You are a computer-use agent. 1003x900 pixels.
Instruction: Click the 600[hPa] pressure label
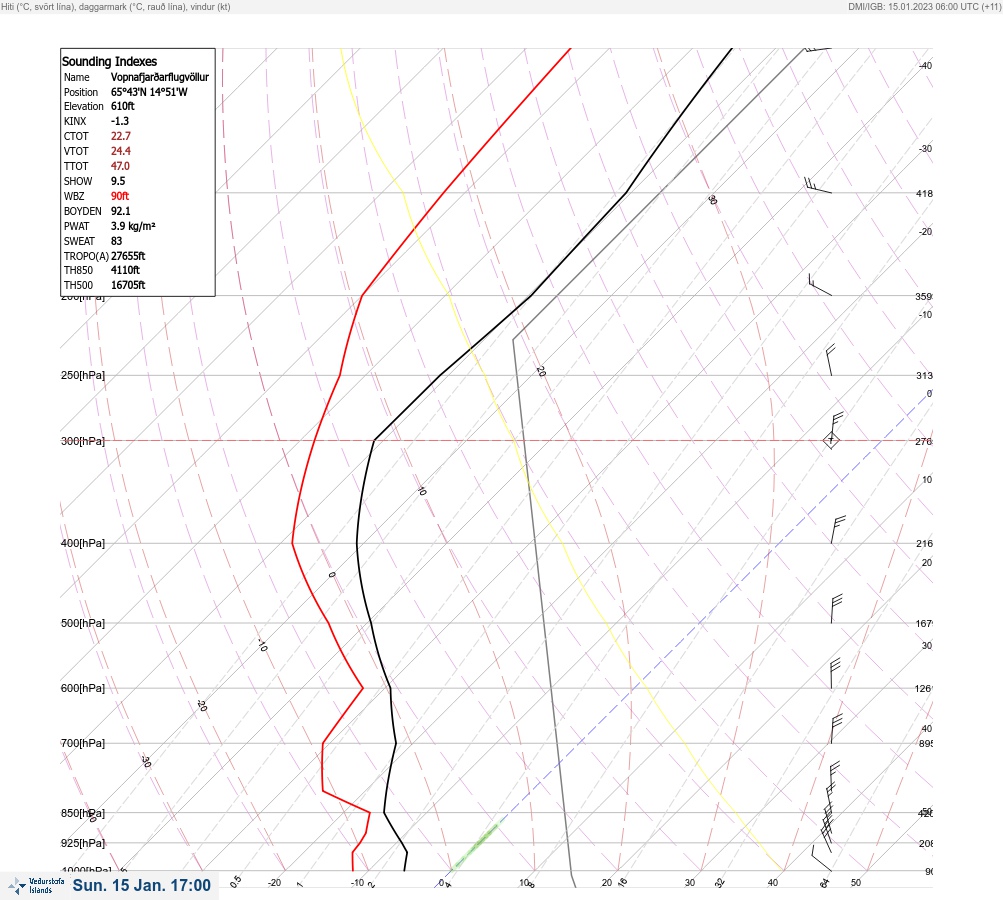pyautogui.click(x=83, y=688)
